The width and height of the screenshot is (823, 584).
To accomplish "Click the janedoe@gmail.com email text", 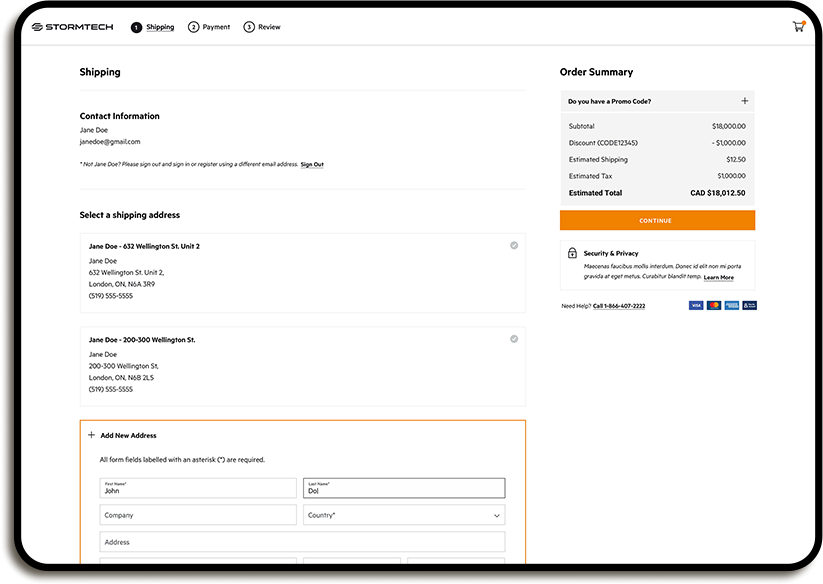I will point(110,142).
